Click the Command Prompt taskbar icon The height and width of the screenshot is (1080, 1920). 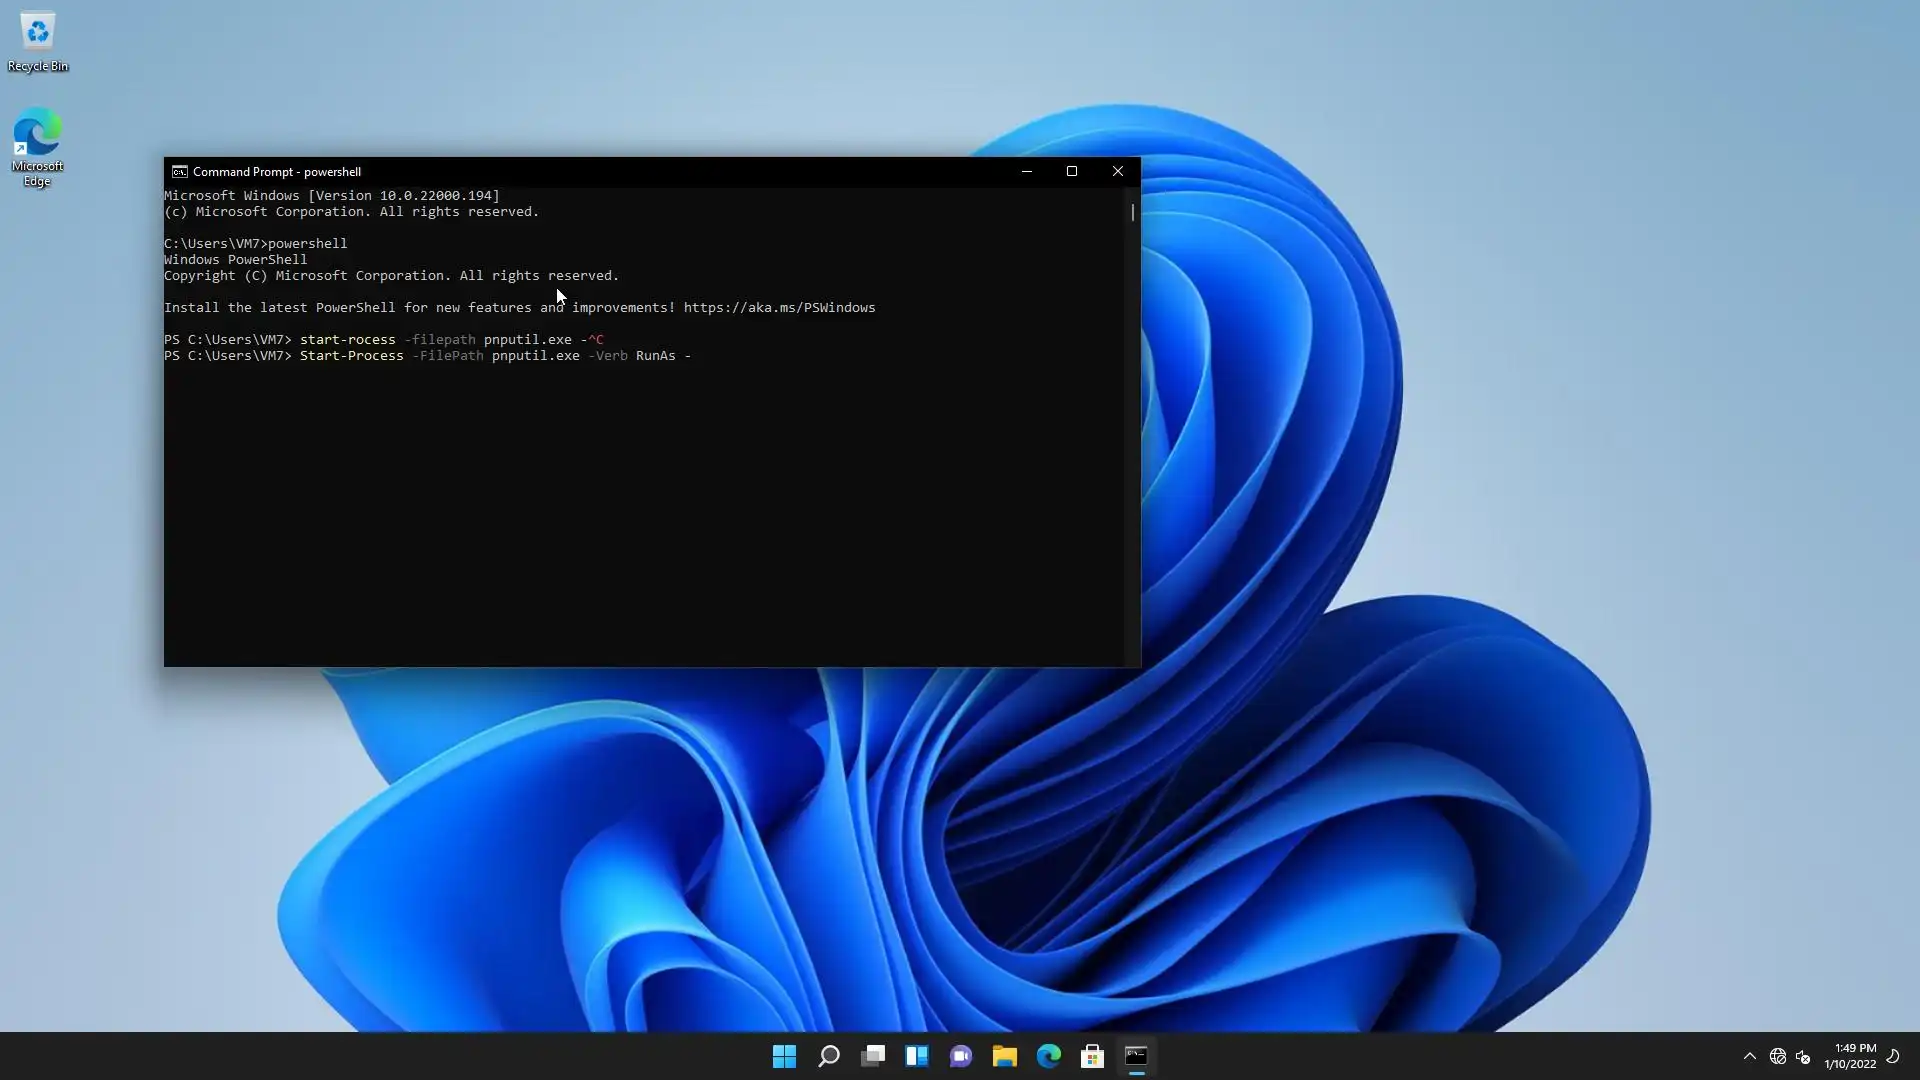click(1136, 1056)
